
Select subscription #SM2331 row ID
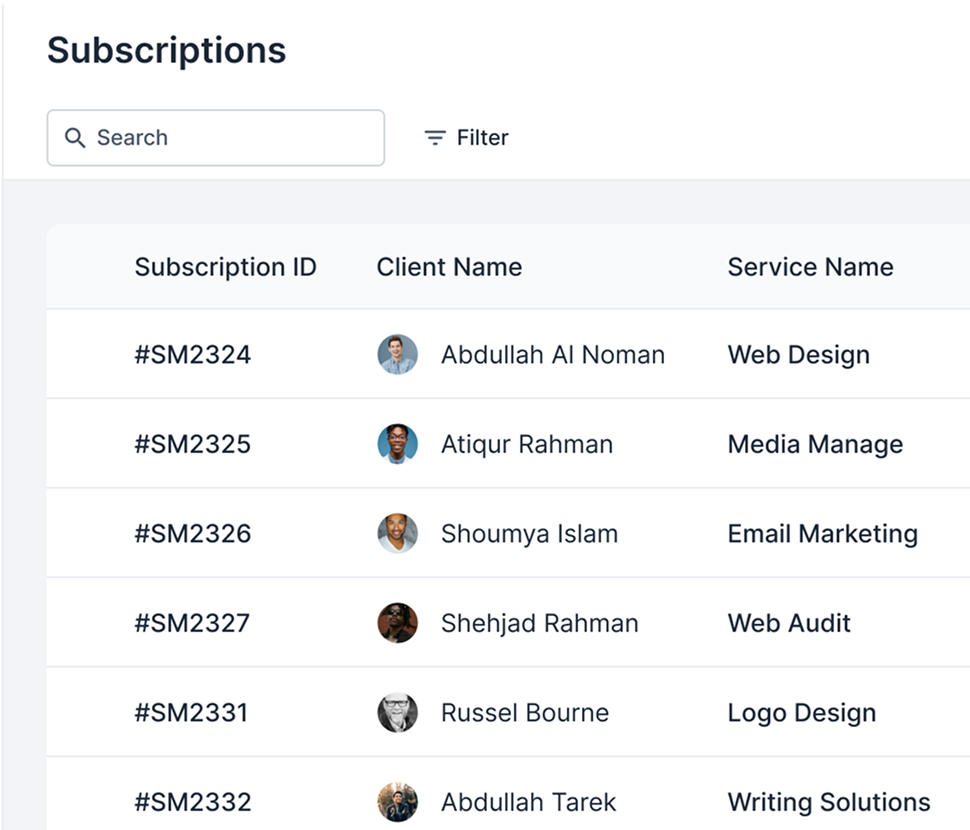[x=191, y=712]
